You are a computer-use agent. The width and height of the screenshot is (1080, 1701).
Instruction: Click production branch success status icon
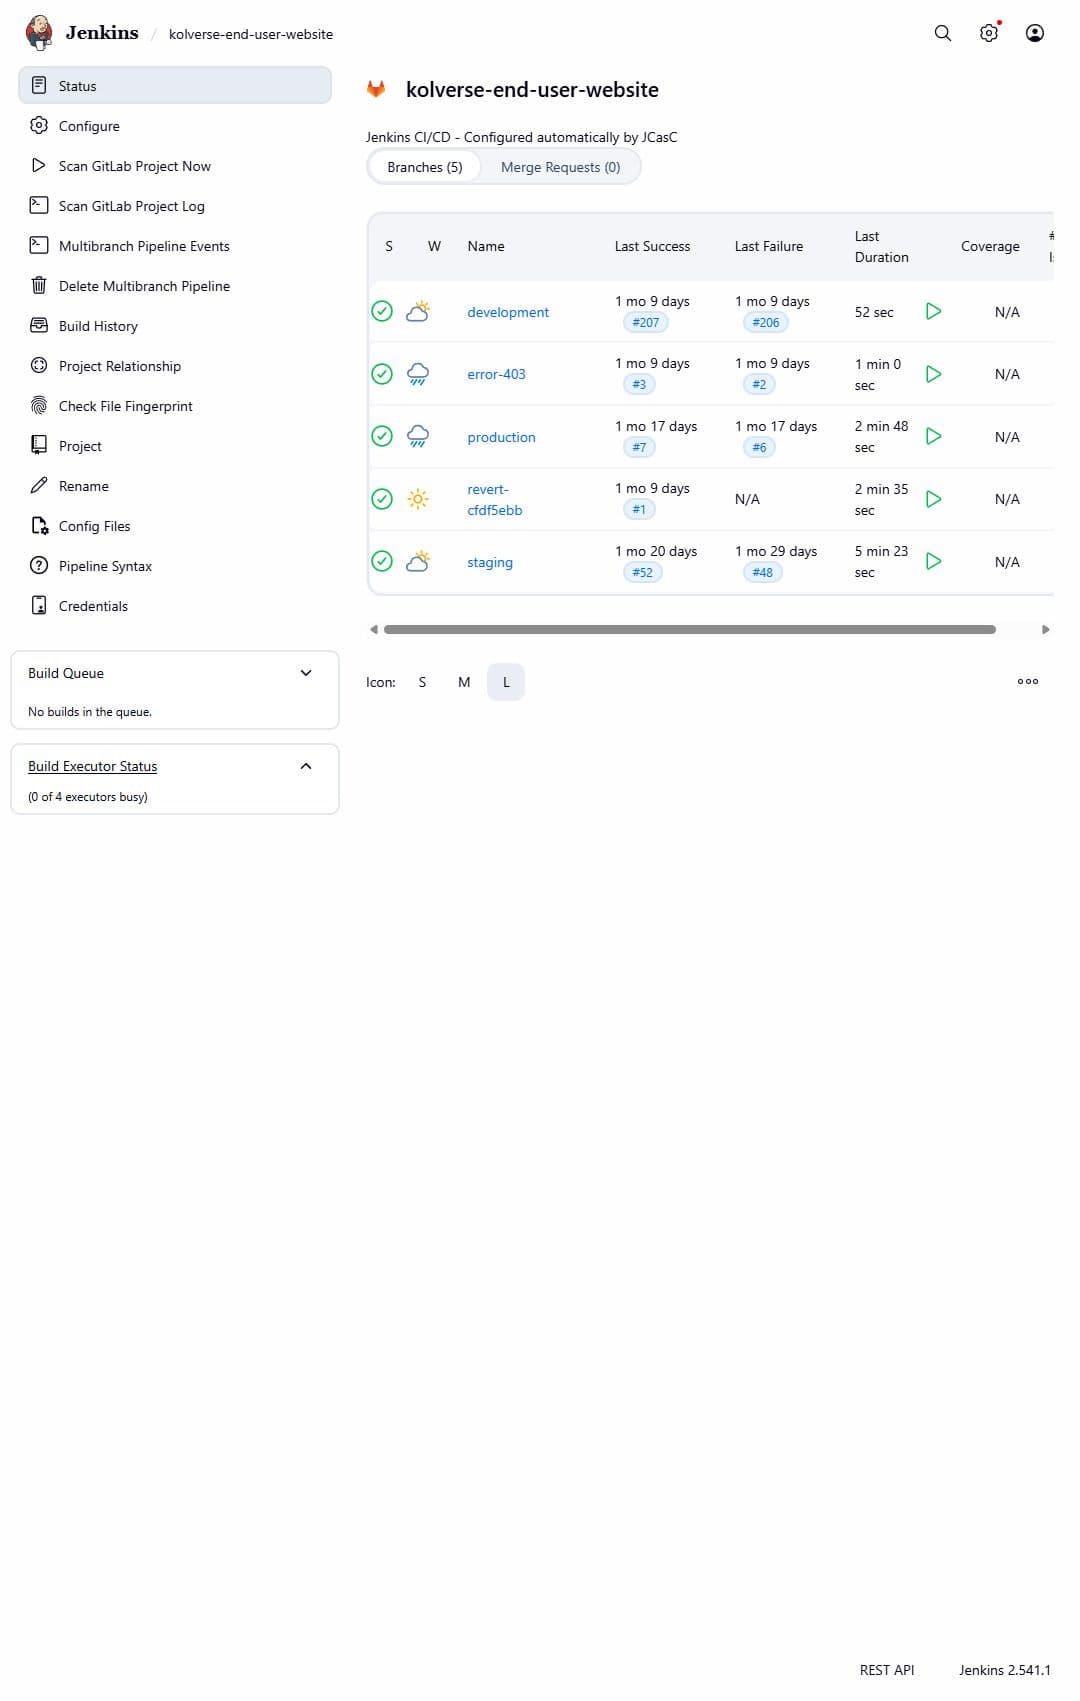pos(382,436)
